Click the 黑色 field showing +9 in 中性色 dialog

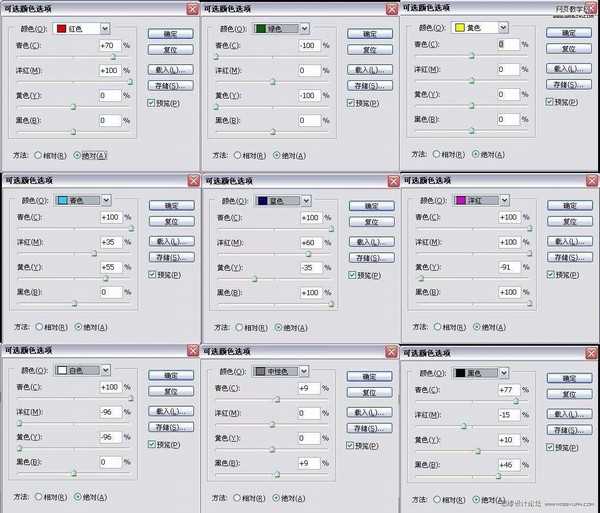[309, 463]
